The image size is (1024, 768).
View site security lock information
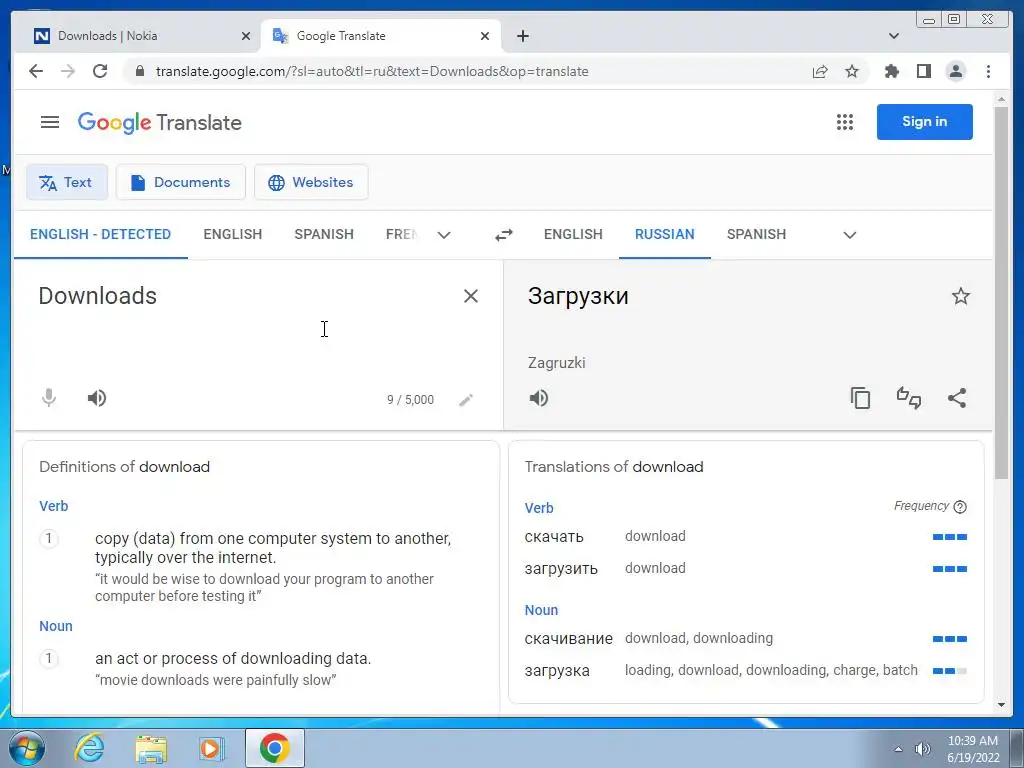coord(139,71)
